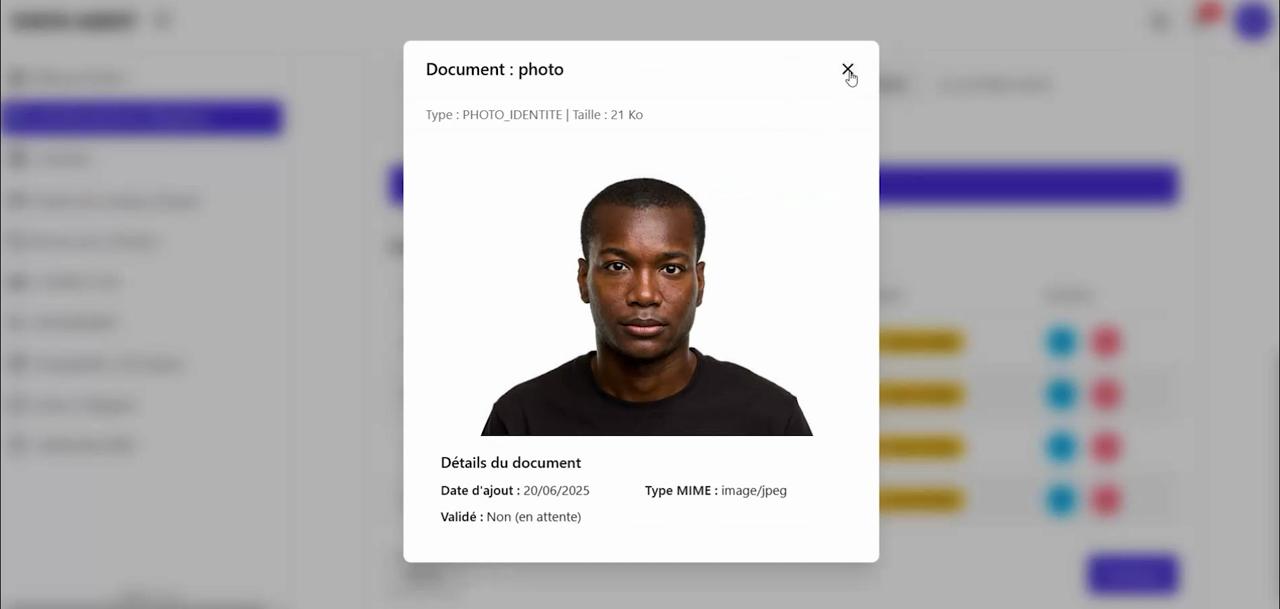The image size is (1280, 609).
Task: Click the purple button at the bottom right
Action: click(x=1131, y=574)
